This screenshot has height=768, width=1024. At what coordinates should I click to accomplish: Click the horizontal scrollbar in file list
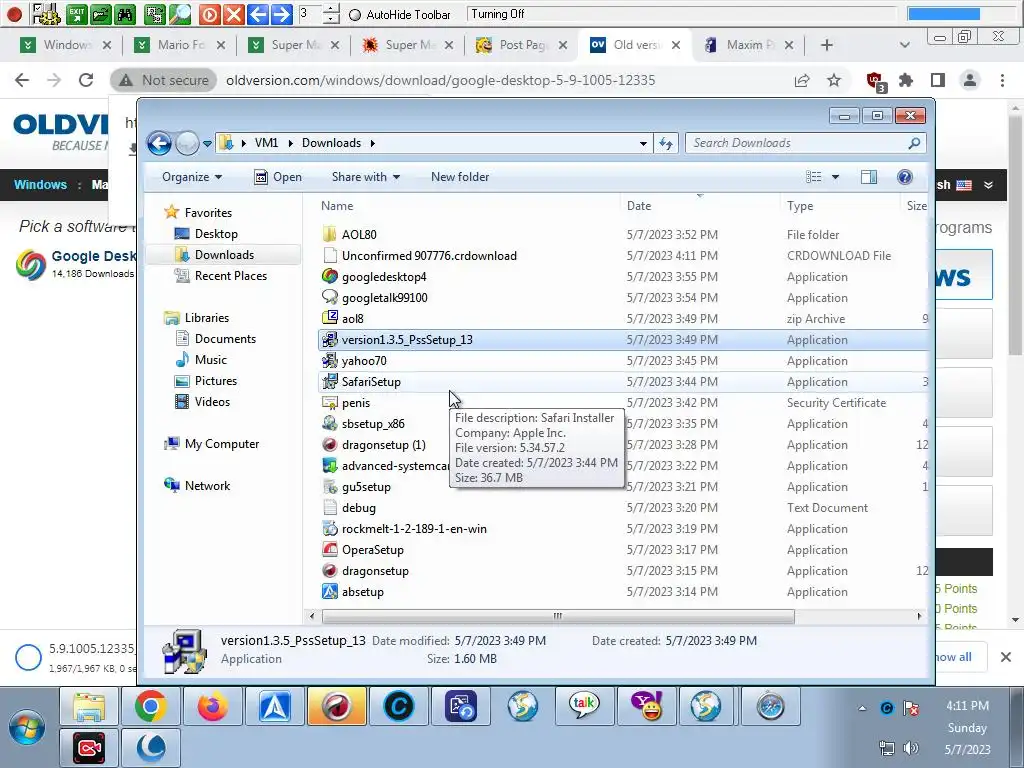point(558,616)
